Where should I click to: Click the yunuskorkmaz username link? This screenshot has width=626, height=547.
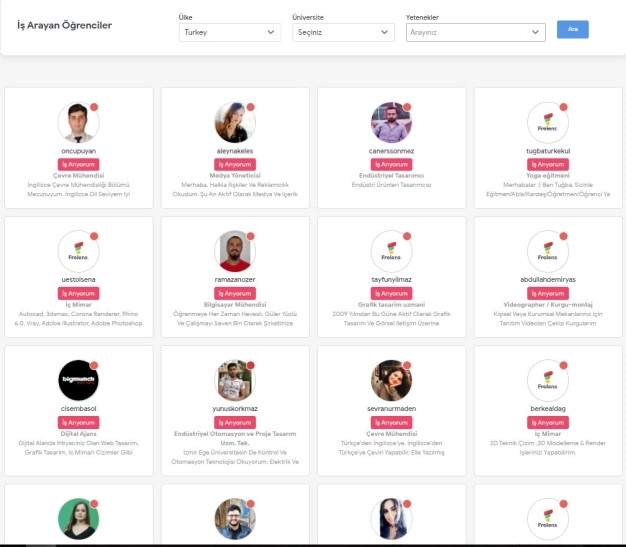[x=235, y=410]
